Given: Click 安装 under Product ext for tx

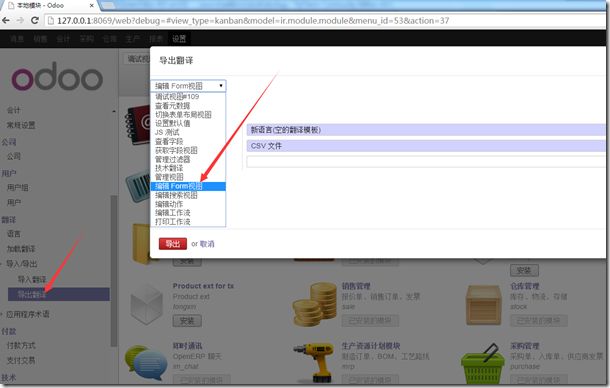Looking at the screenshot, I should coord(187,321).
